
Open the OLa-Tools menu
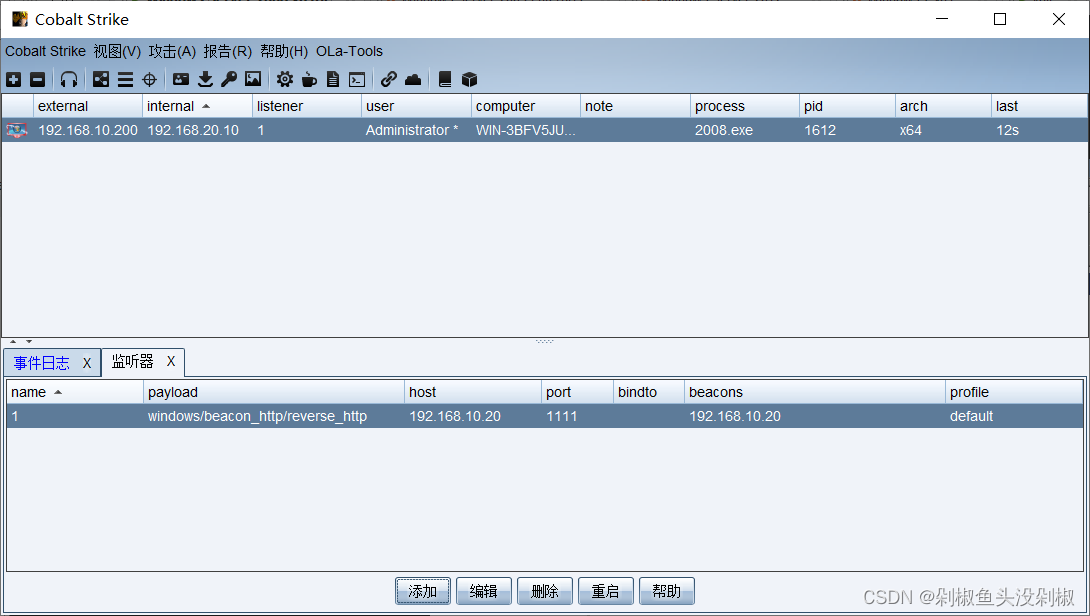[x=349, y=51]
